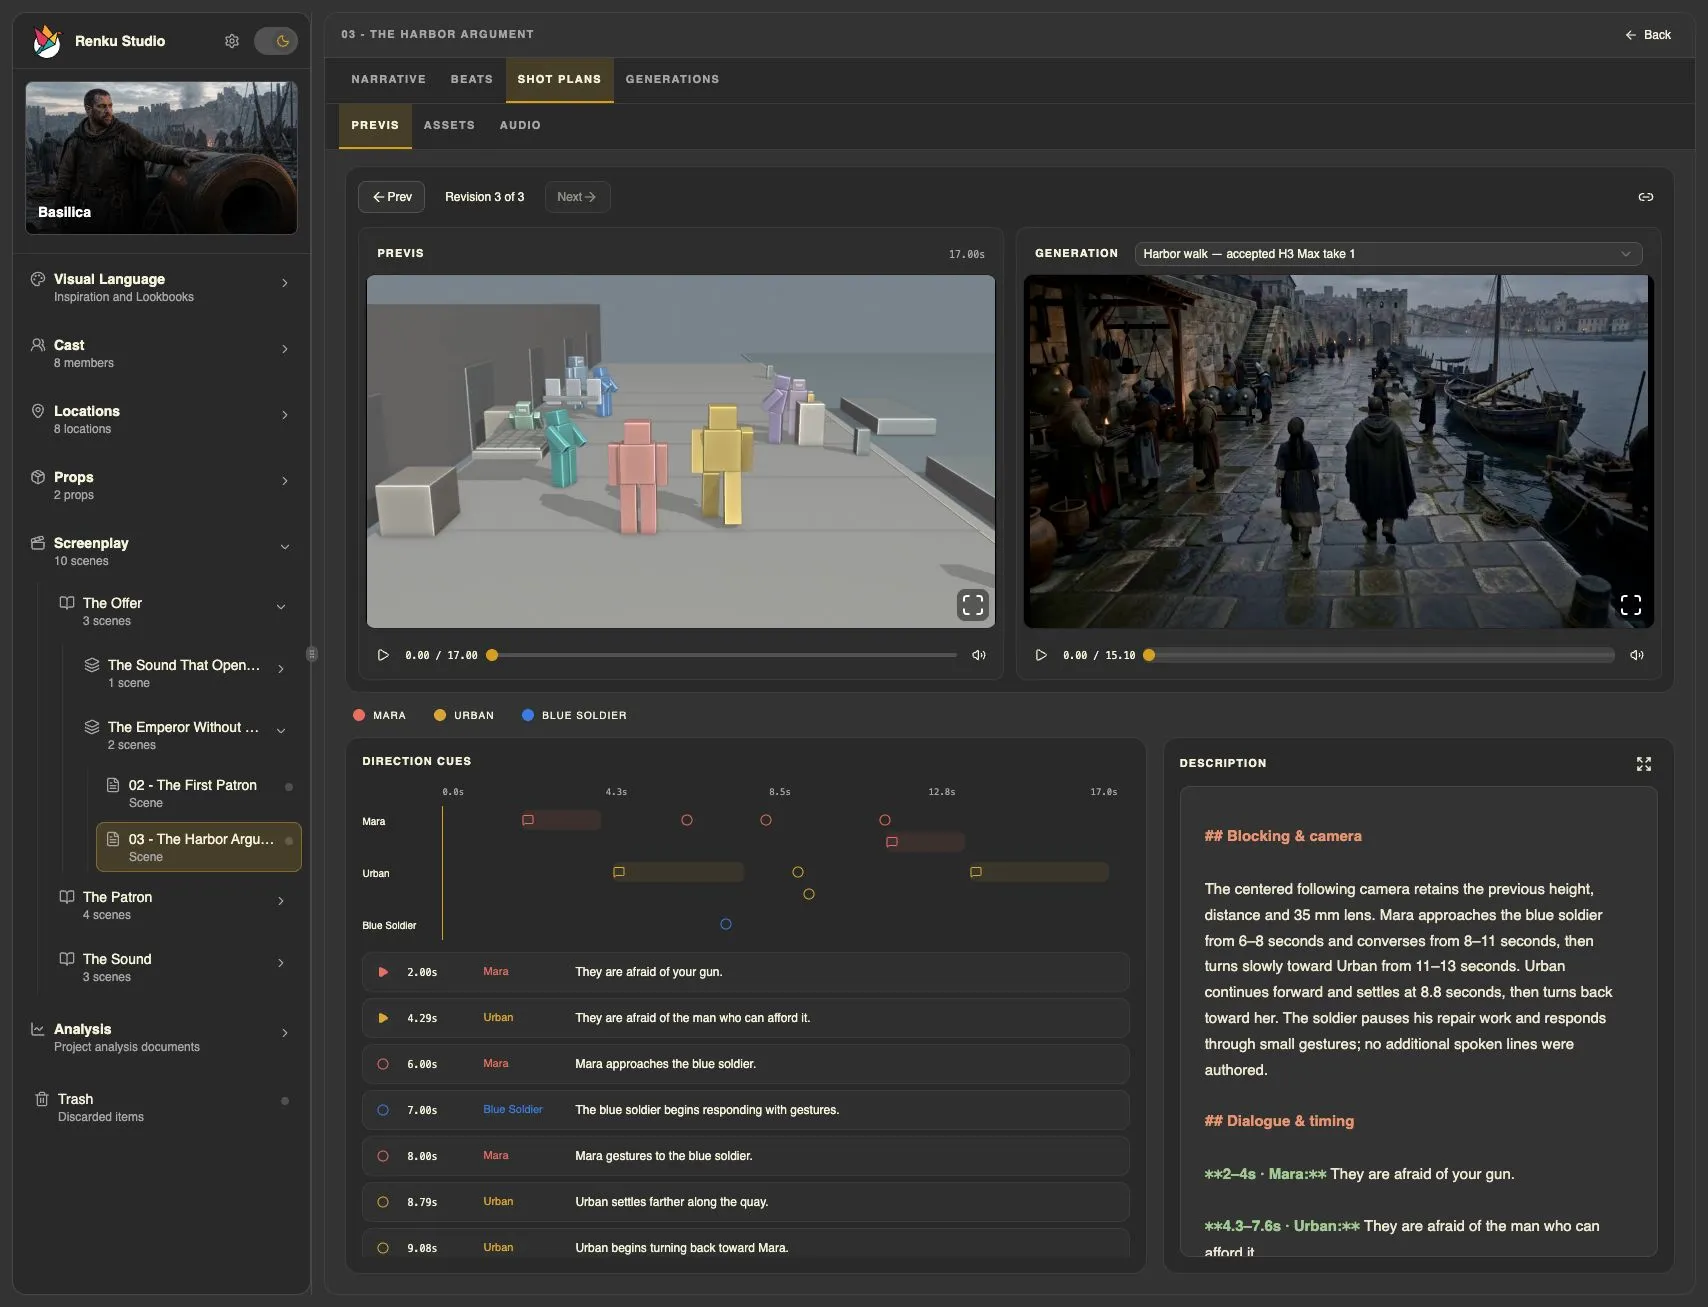Select the Shot Plans tab
Image resolution: width=1708 pixels, height=1307 pixels.
click(x=559, y=79)
